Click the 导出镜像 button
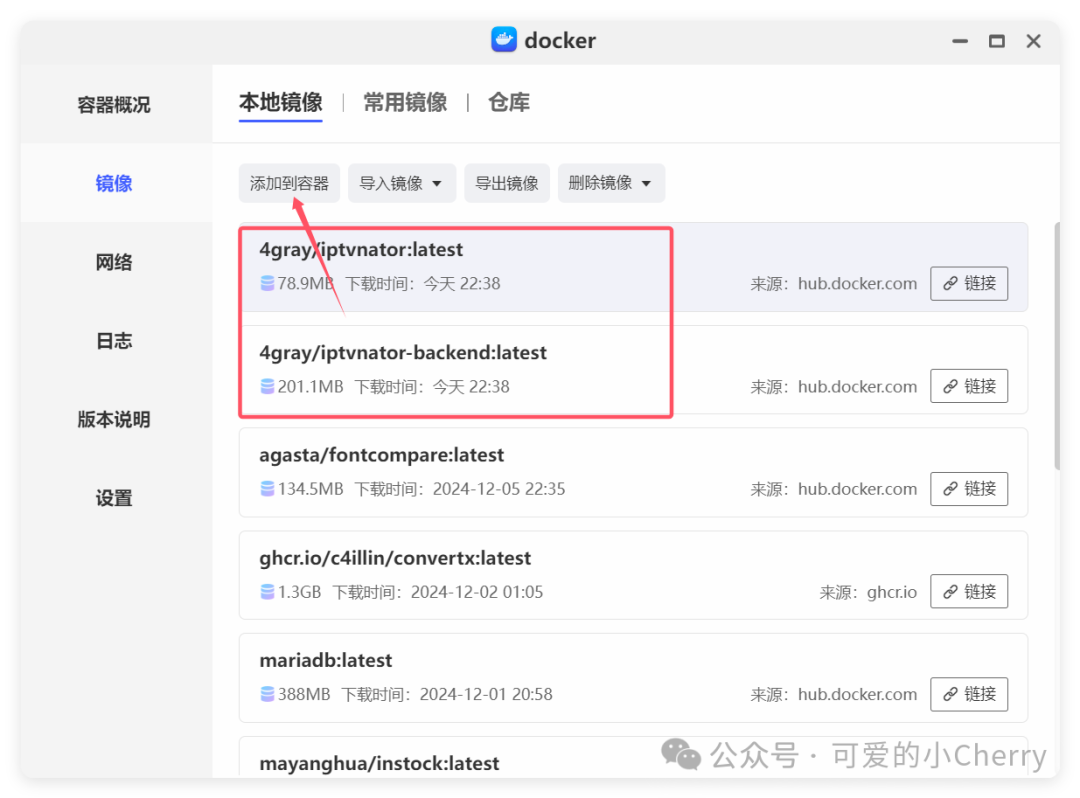The height and width of the screenshot is (798, 1080). coord(507,183)
